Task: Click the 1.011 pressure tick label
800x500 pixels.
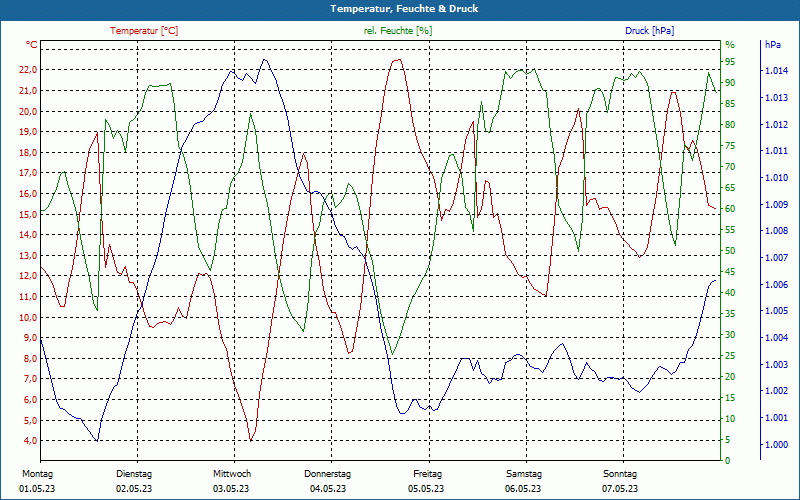Action: [x=776, y=151]
